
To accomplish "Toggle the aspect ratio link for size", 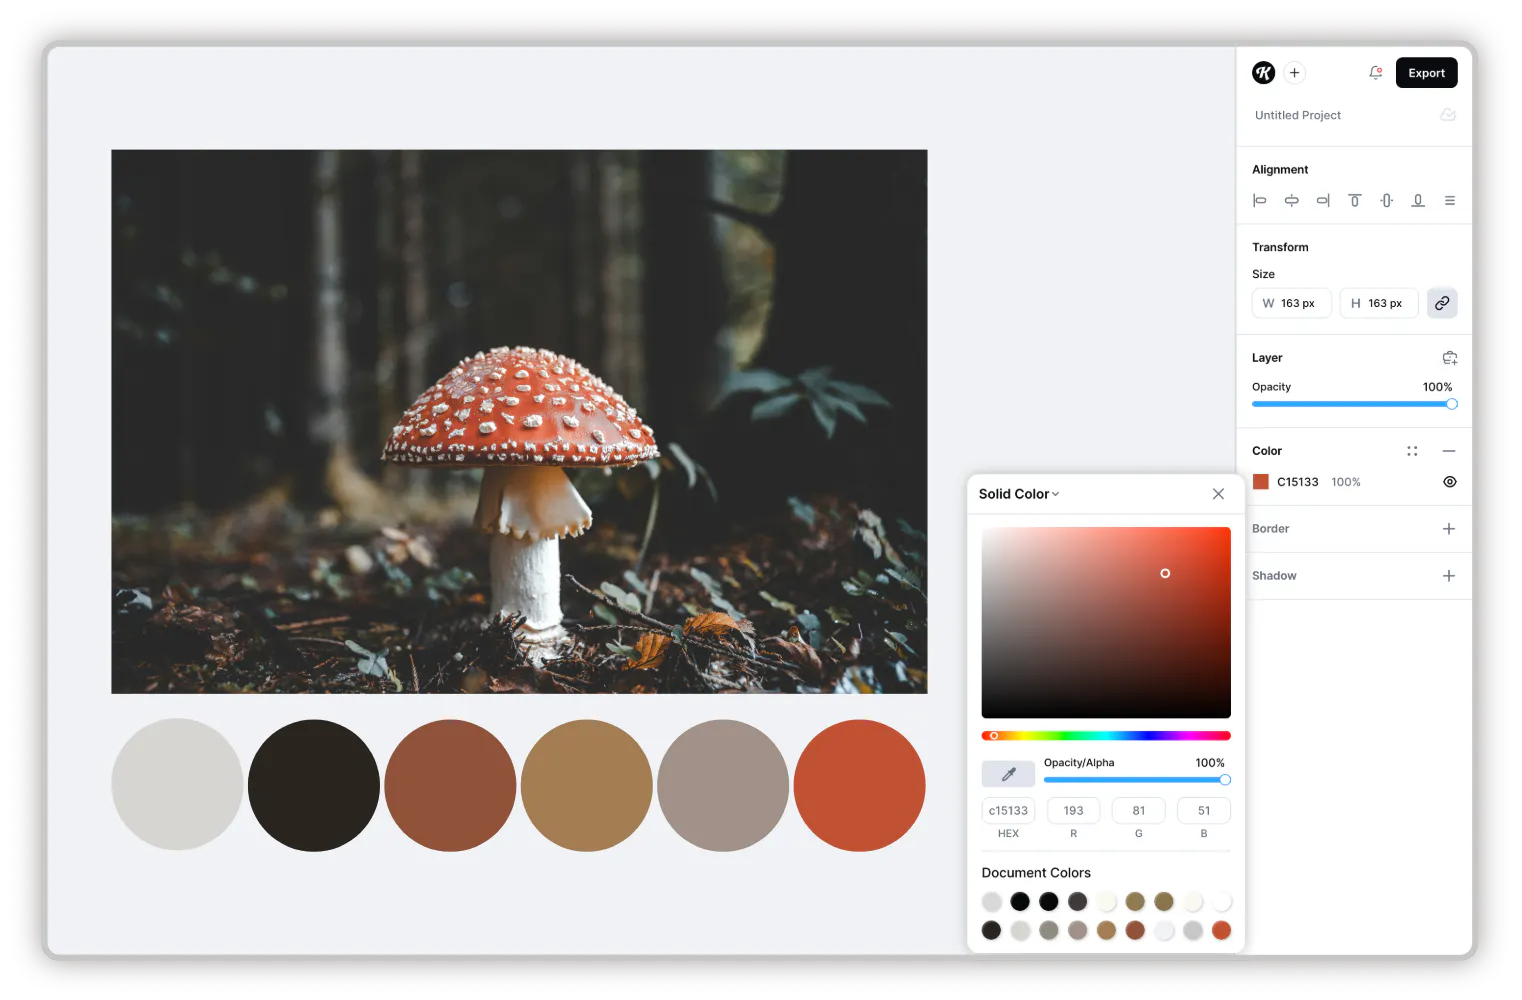I will (1442, 302).
